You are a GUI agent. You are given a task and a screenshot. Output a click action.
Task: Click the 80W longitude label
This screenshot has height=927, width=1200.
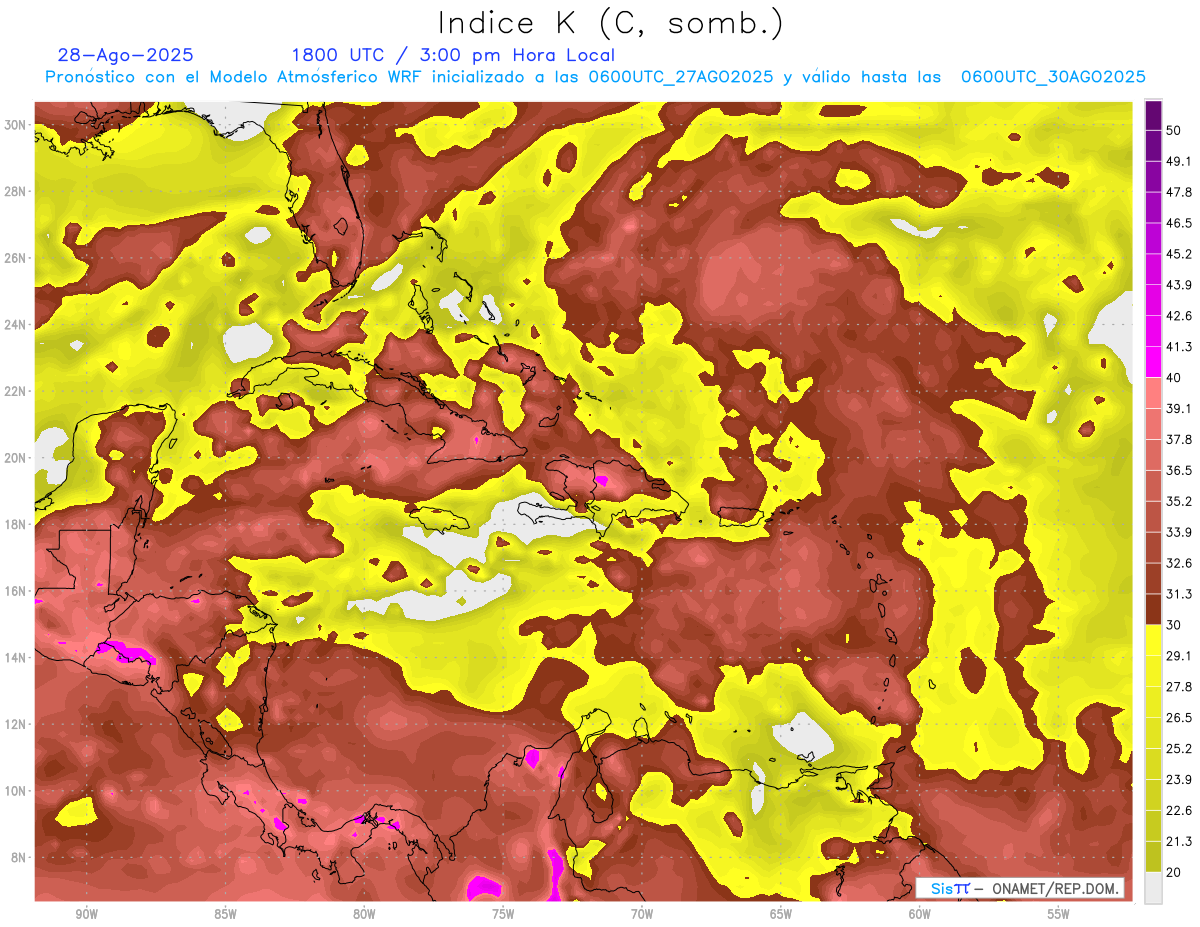tap(364, 914)
